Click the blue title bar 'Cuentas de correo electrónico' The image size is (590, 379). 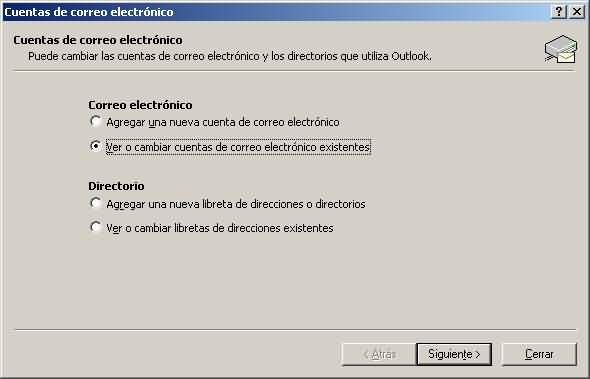tap(89, 12)
